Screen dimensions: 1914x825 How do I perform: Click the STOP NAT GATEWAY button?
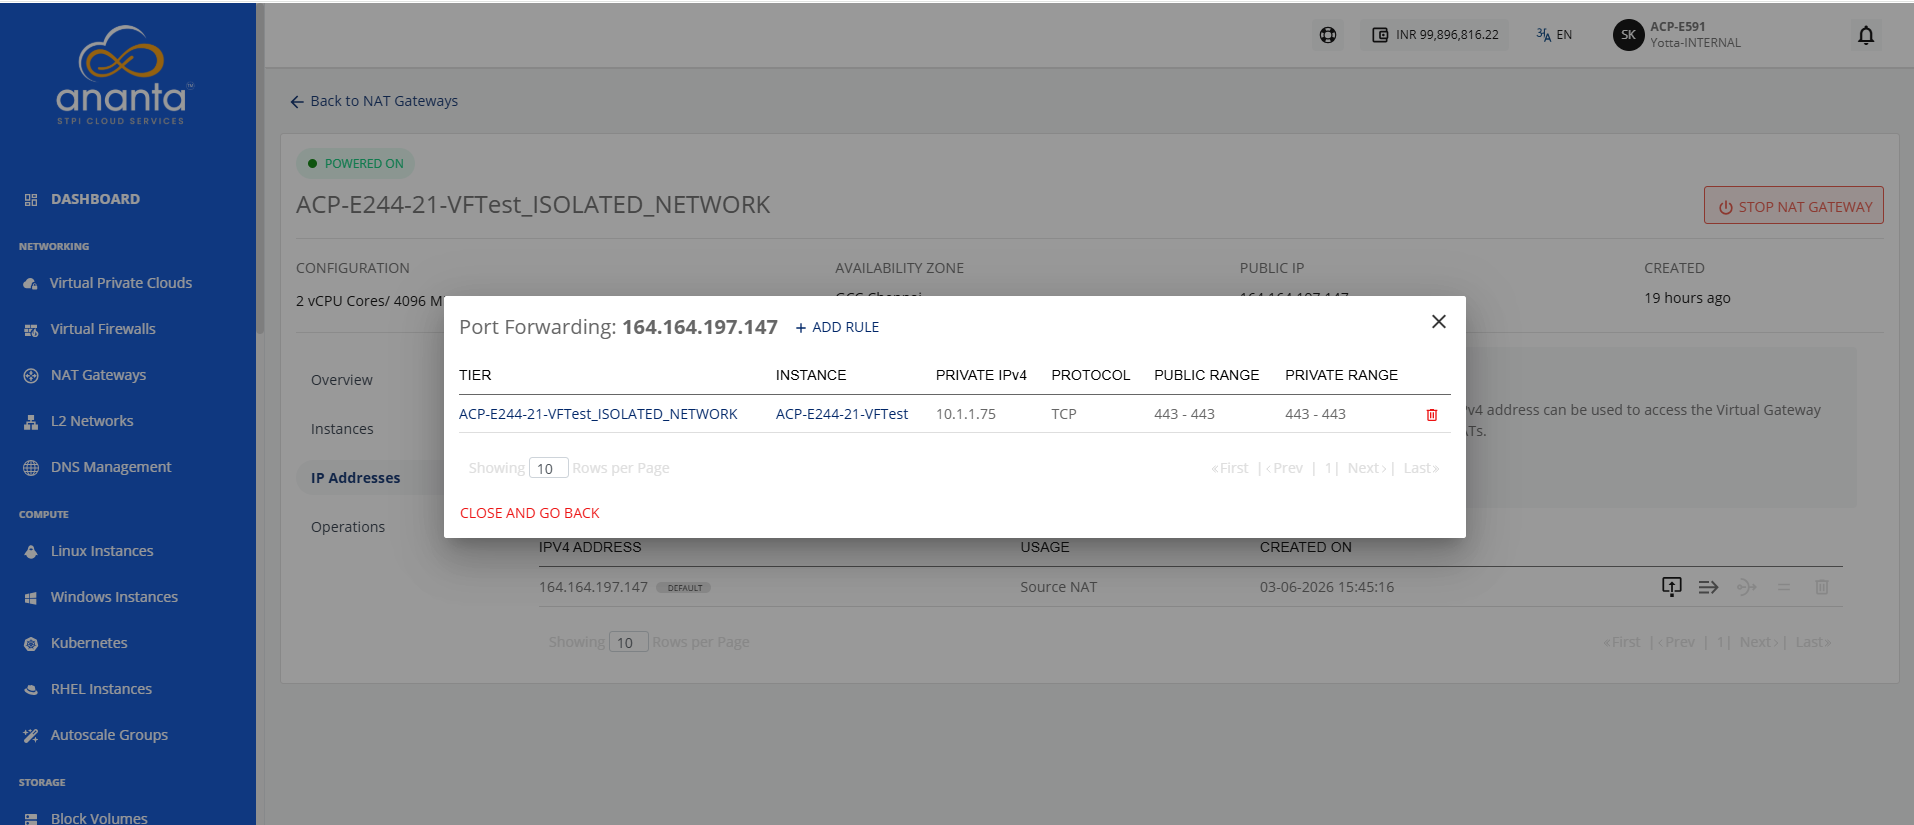1793,206
